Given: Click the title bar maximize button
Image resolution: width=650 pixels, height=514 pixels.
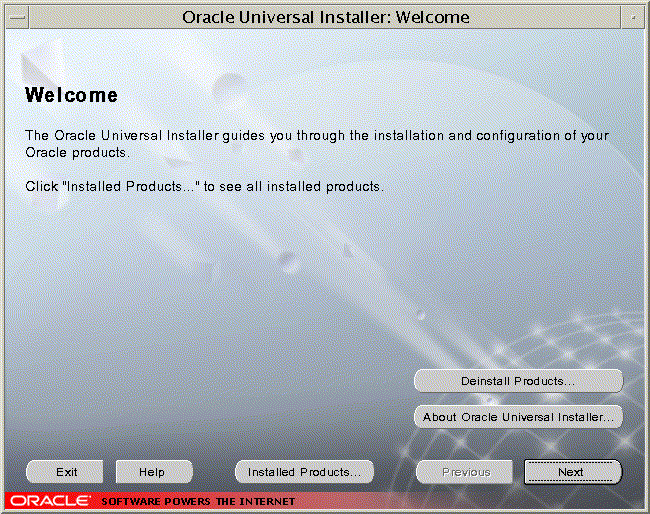Looking at the screenshot, I should click(633, 18).
